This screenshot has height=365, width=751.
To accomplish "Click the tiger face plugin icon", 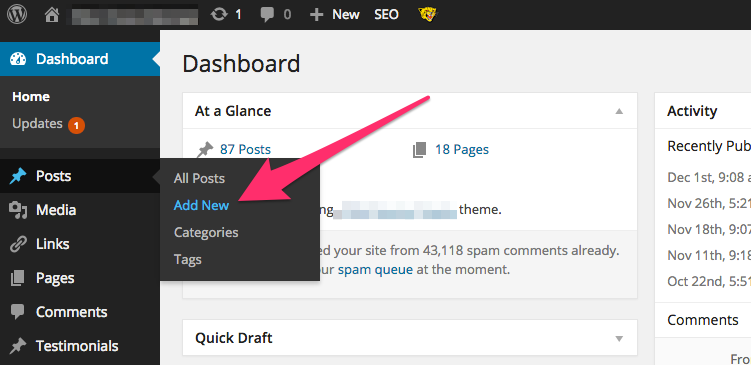I will click(427, 14).
